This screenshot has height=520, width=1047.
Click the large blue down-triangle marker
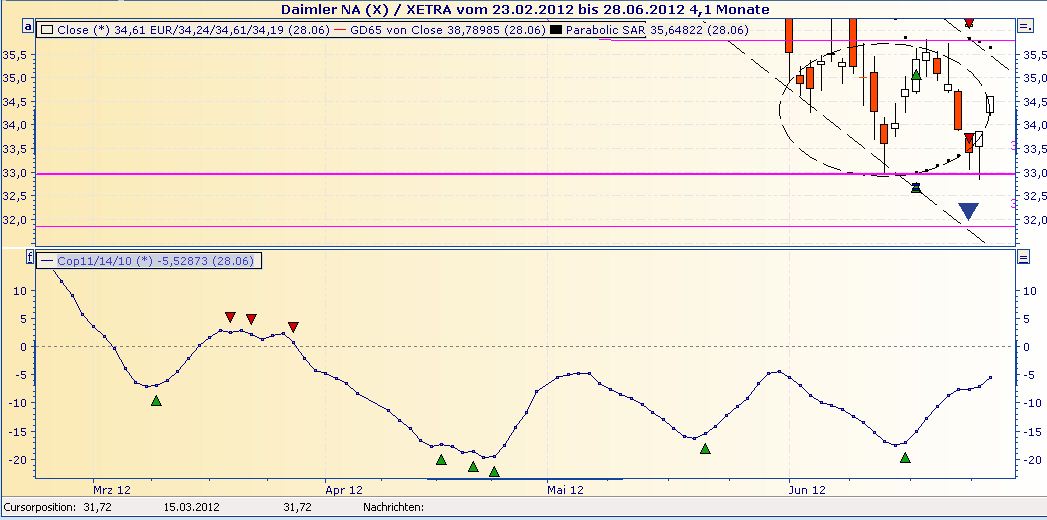point(968,211)
